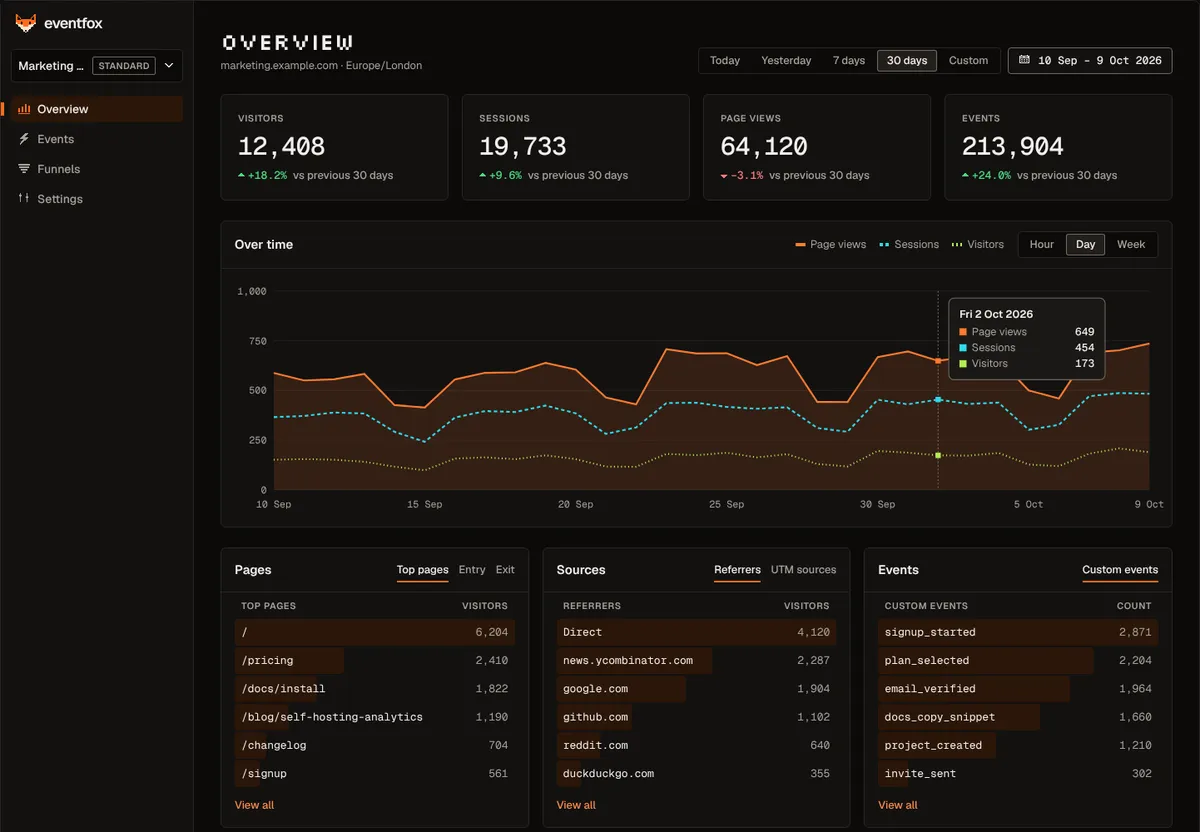This screenshot has height=832, width=1200.
Task: Open Funnels in the sidebar
Action: (97, 169)
